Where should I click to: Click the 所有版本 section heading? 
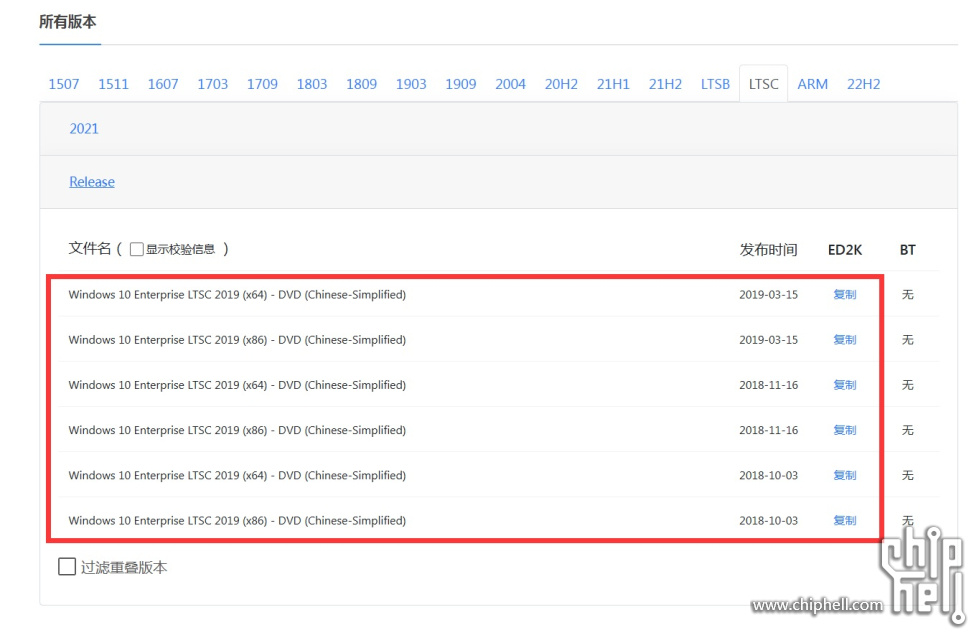coord(67,22)
